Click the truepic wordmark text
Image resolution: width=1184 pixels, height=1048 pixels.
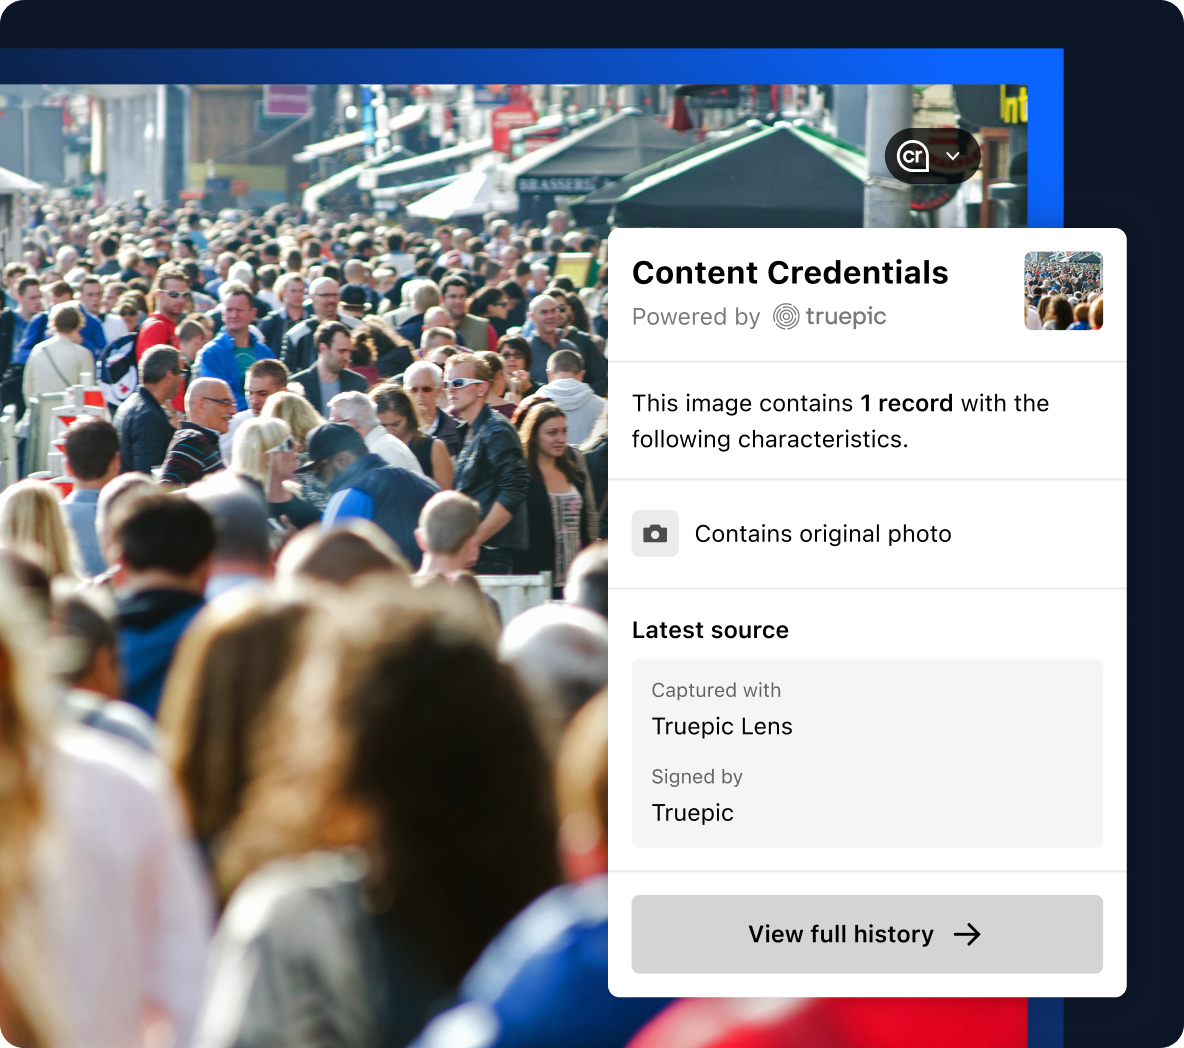click(x=846, y=316)
